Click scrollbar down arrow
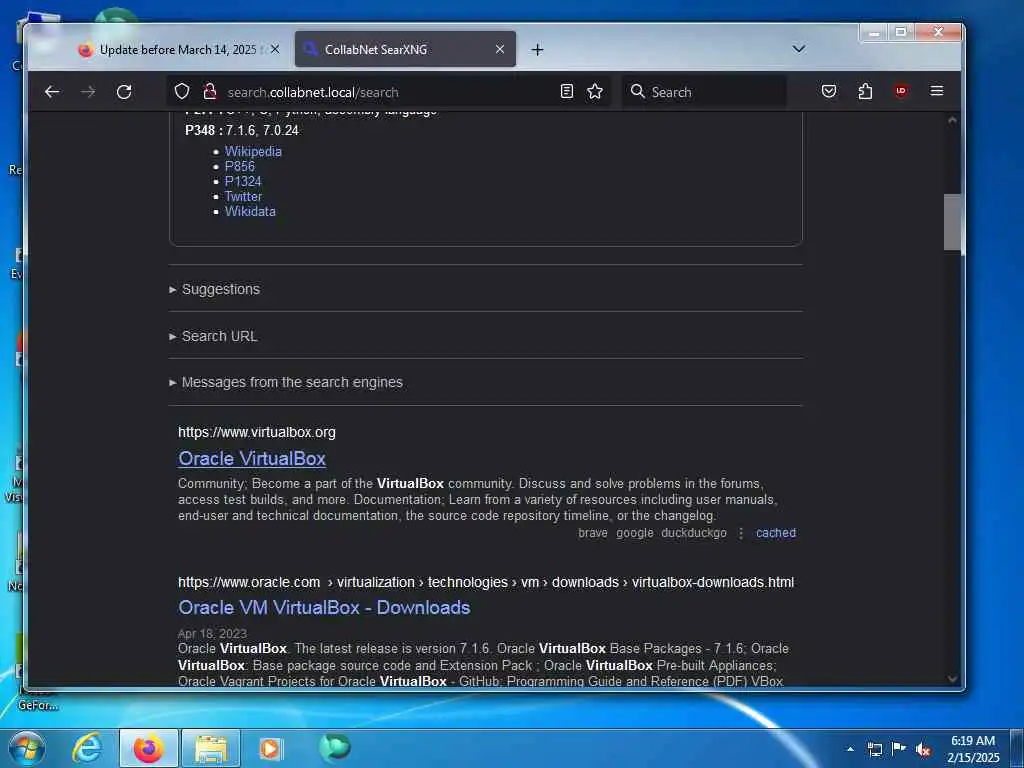 [952, 679]
